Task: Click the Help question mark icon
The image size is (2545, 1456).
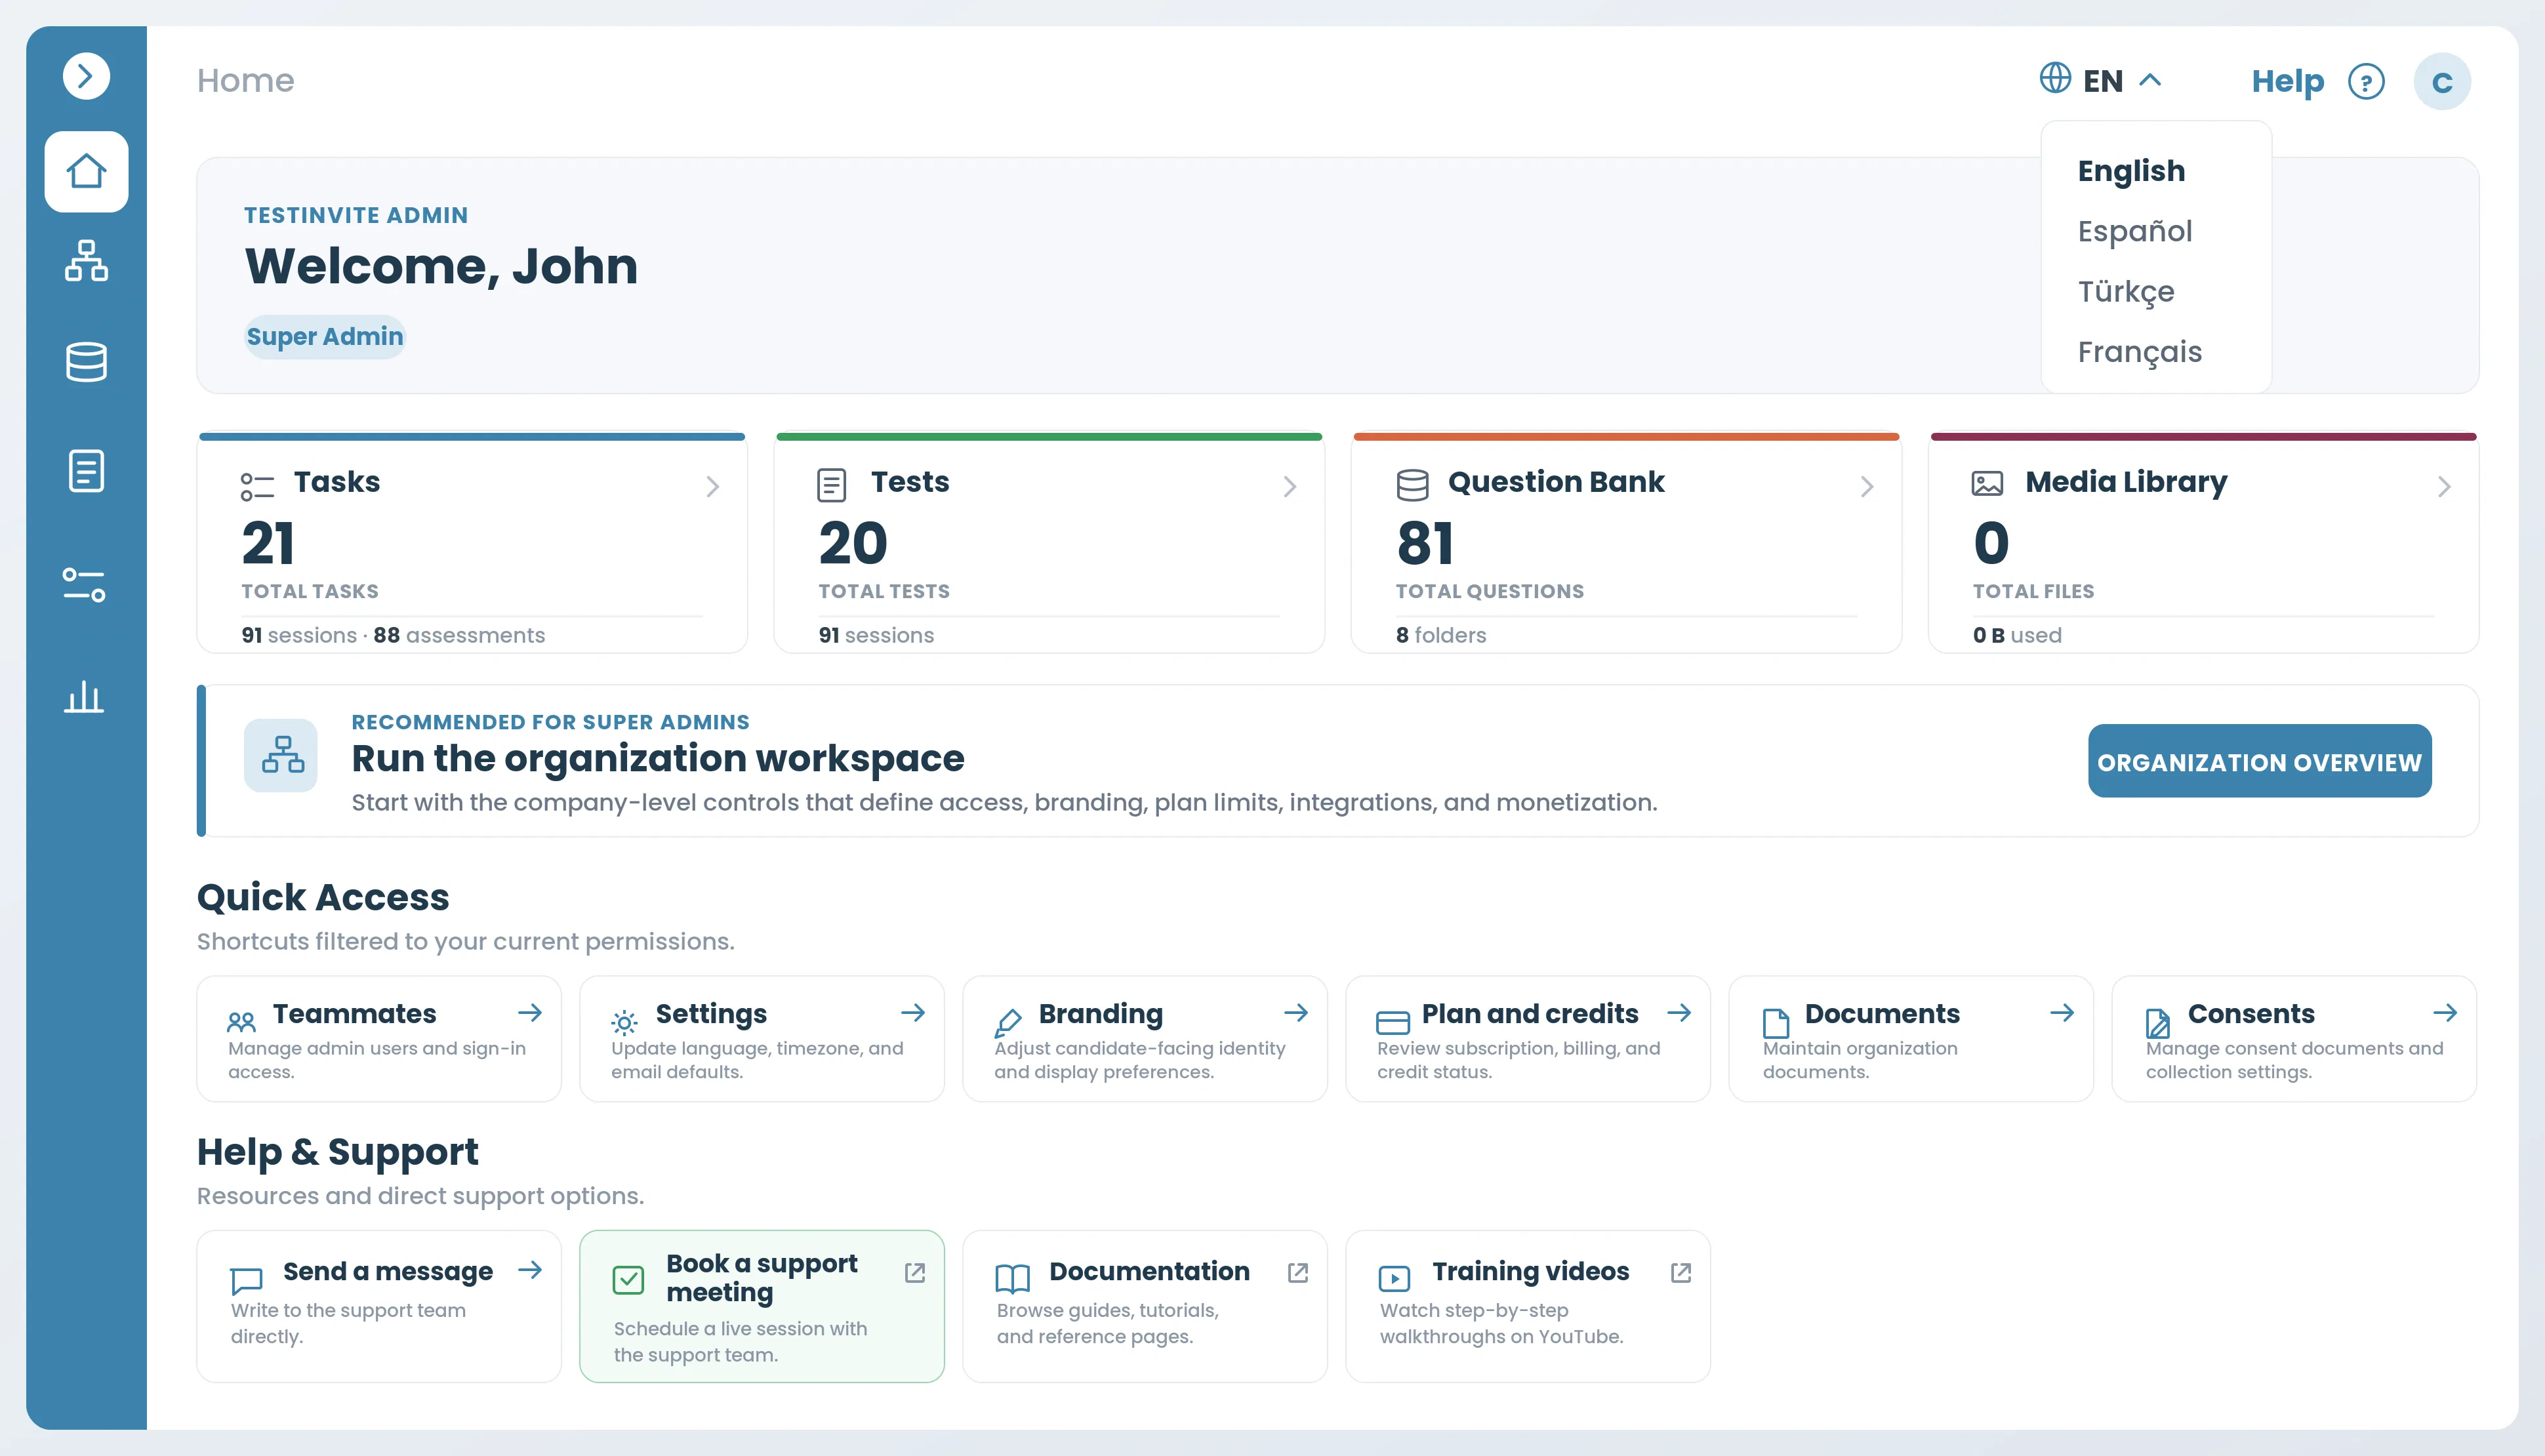Action: [2366, 82]
